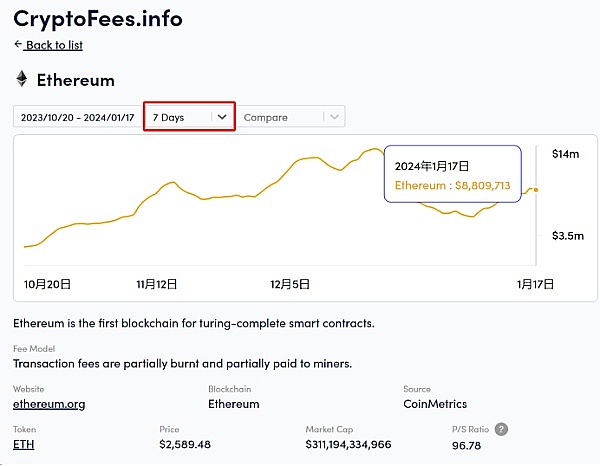
Task: Click the 10月20日 x-axis date label
Action: pyautogui.click(x=47, y=284)
